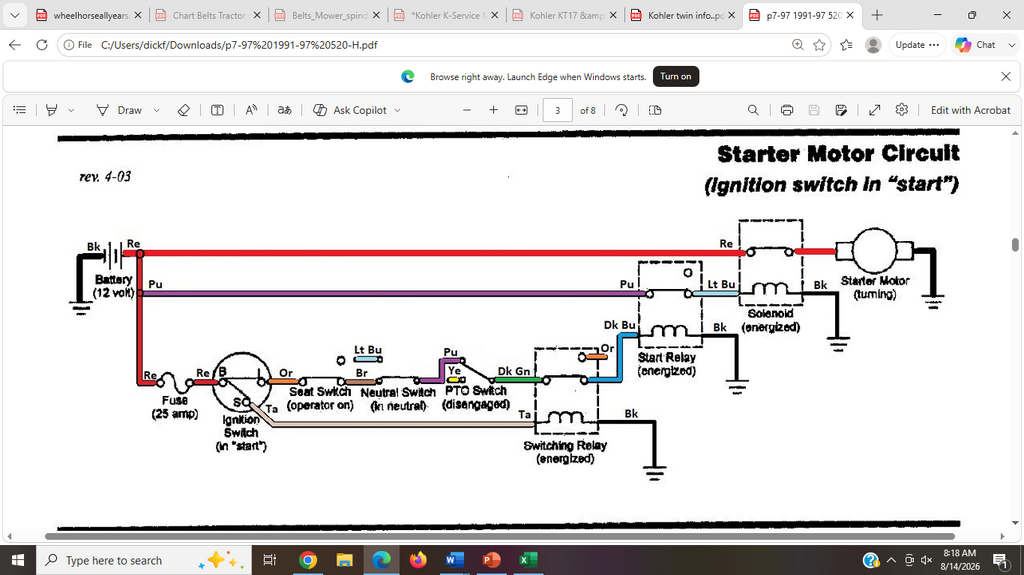Click Edit with Acrobat
Viewport: 1024px width, 575px height.
click(x=970, y=110)
